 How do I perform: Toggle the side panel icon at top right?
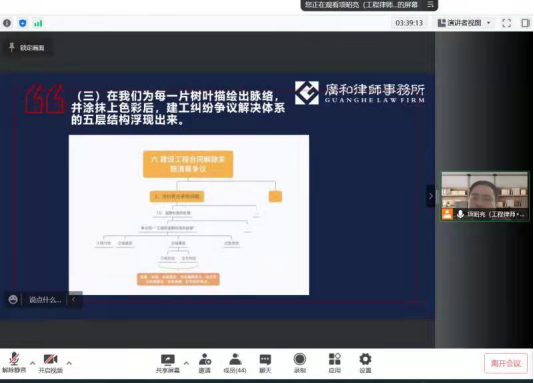coord(525,23)
